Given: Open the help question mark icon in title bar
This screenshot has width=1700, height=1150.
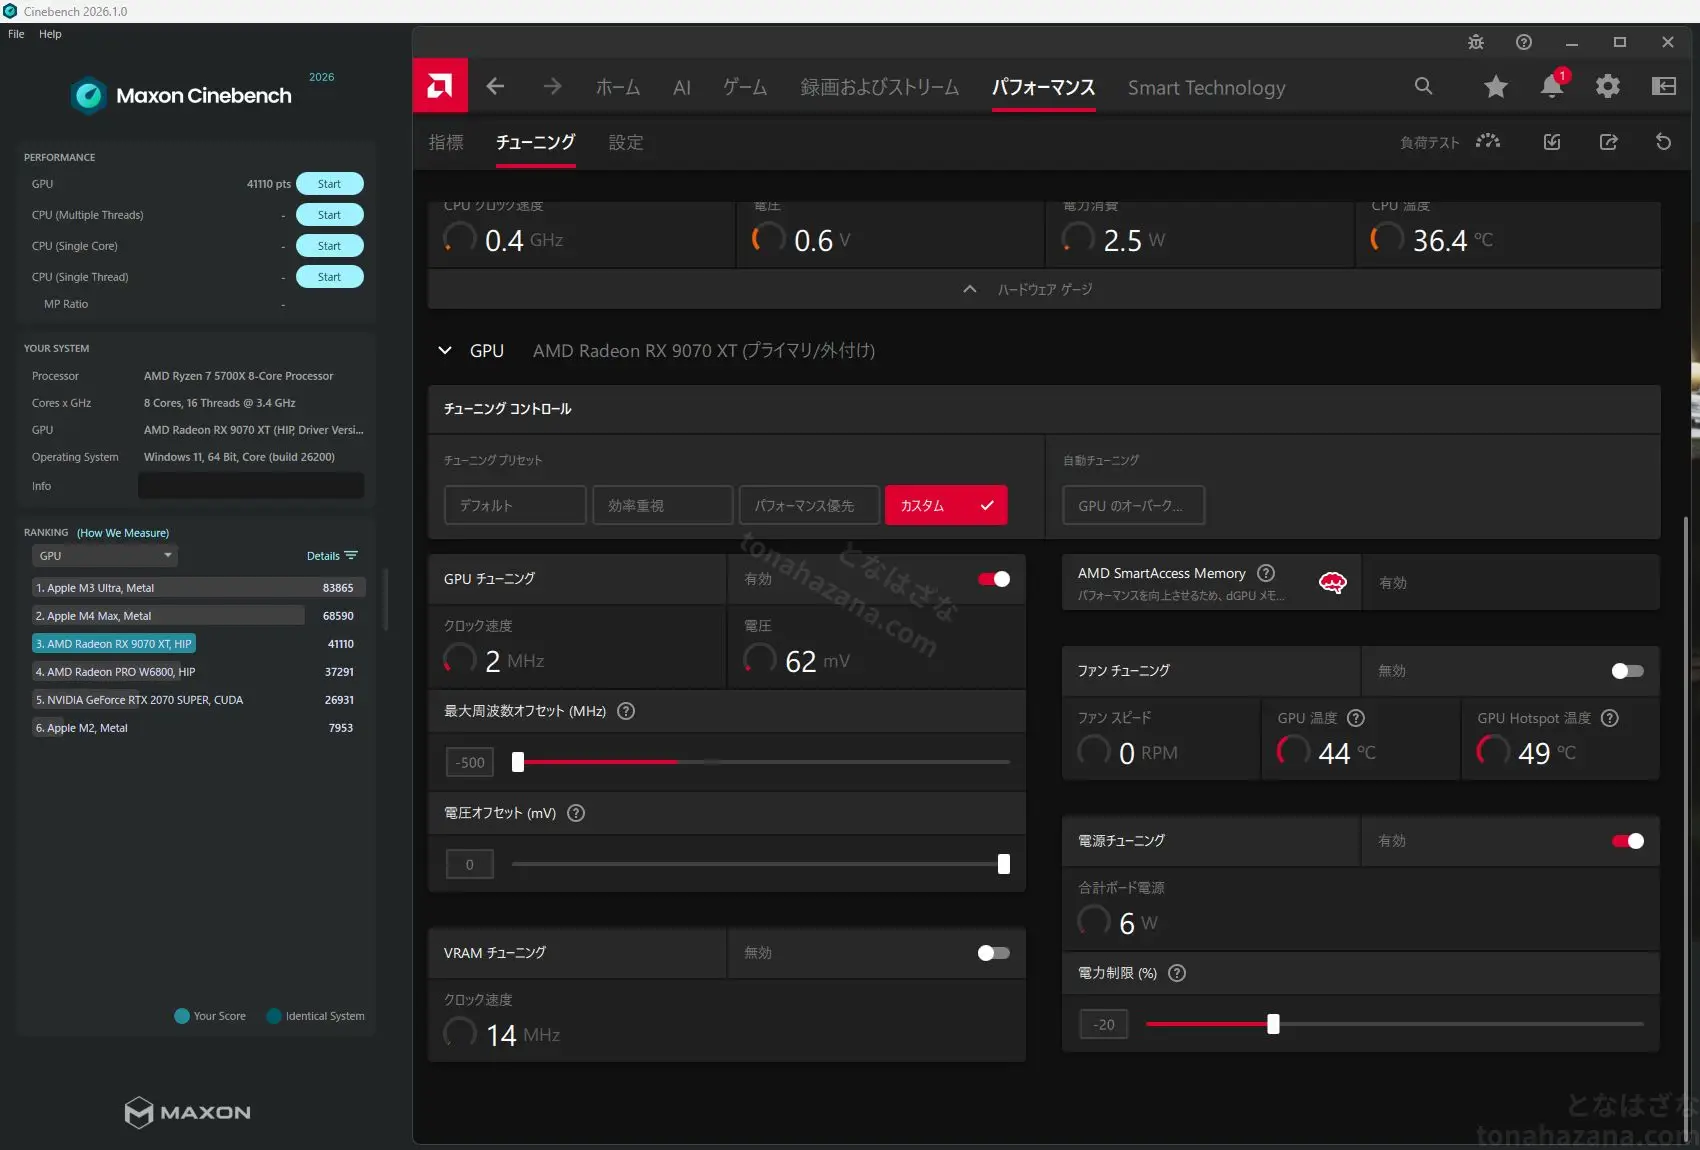Looking at the screenshot, I should (1524, 42).
